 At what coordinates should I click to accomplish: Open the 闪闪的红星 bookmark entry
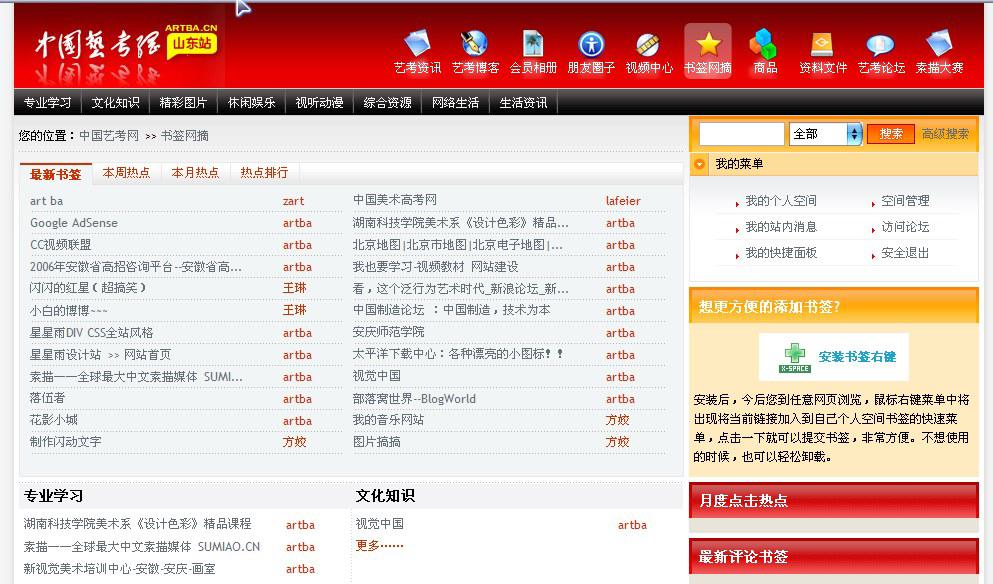tap(87, 288)
